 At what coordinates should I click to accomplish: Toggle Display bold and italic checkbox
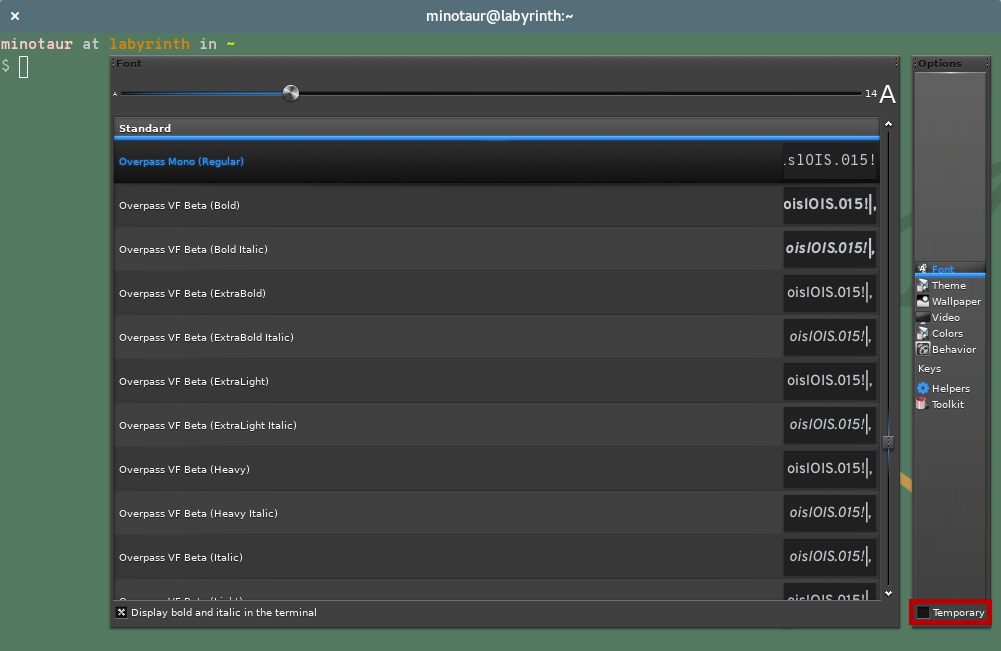(x=122, y=613)
